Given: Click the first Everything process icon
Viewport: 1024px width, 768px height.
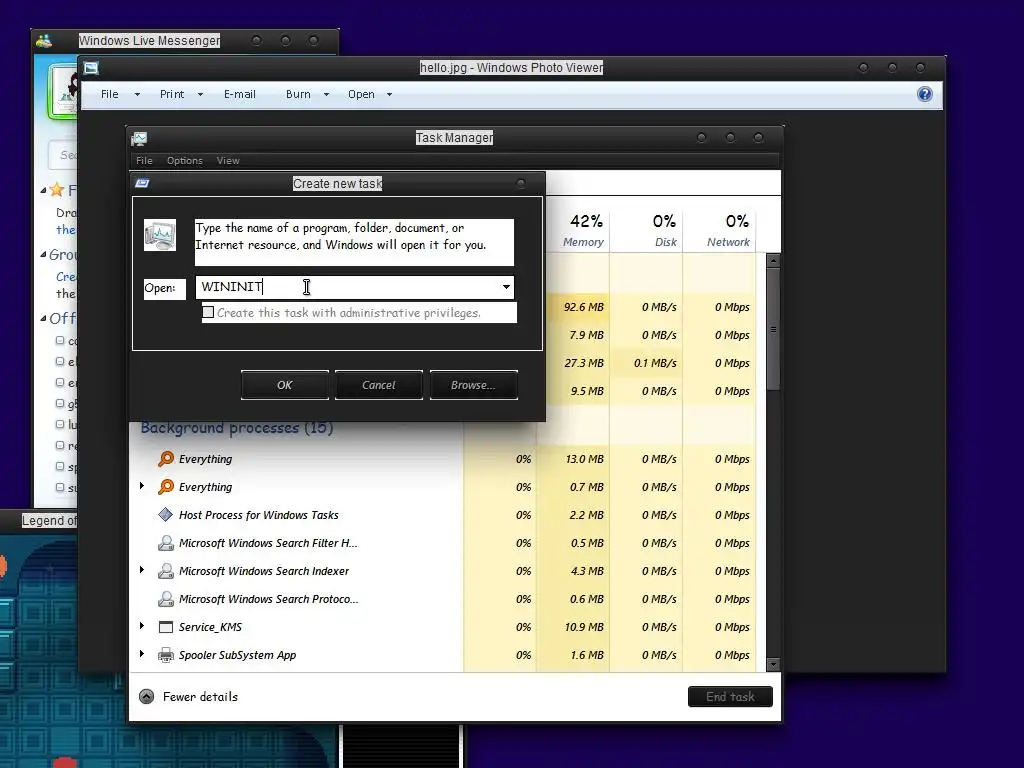Looking at the screenshot, I should tap(166, 459).
